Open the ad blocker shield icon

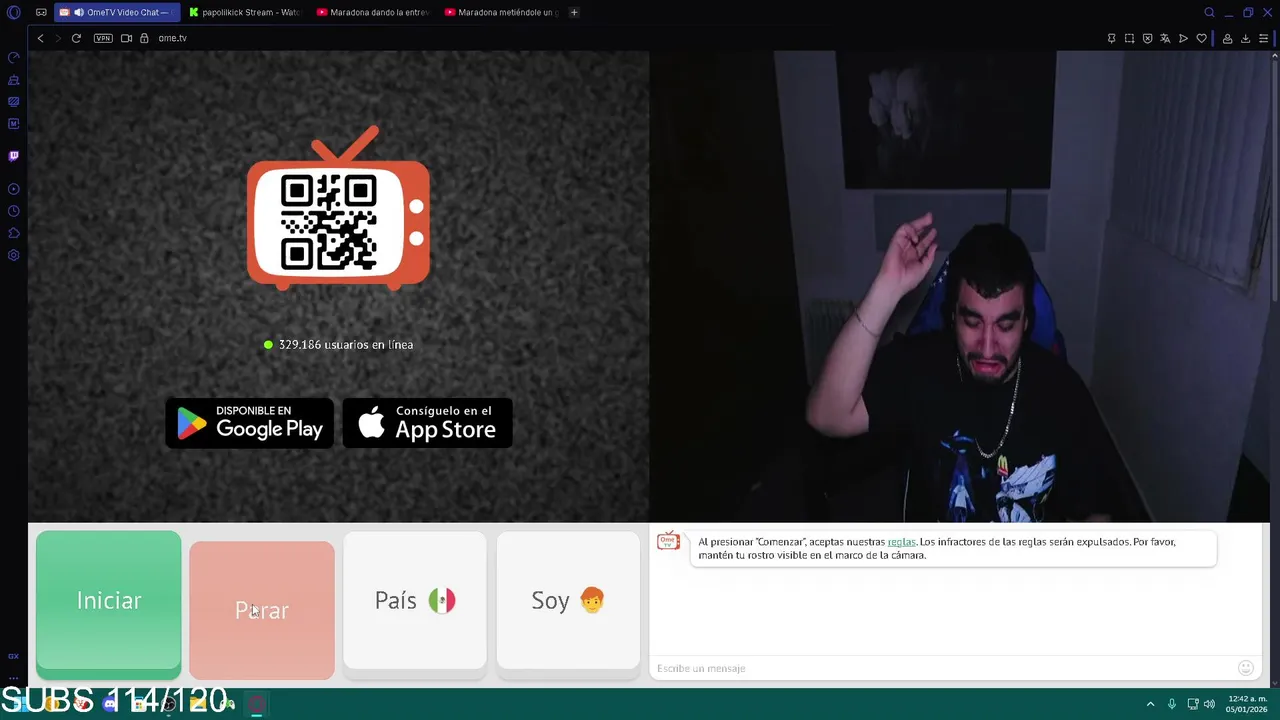(1147, 38)
